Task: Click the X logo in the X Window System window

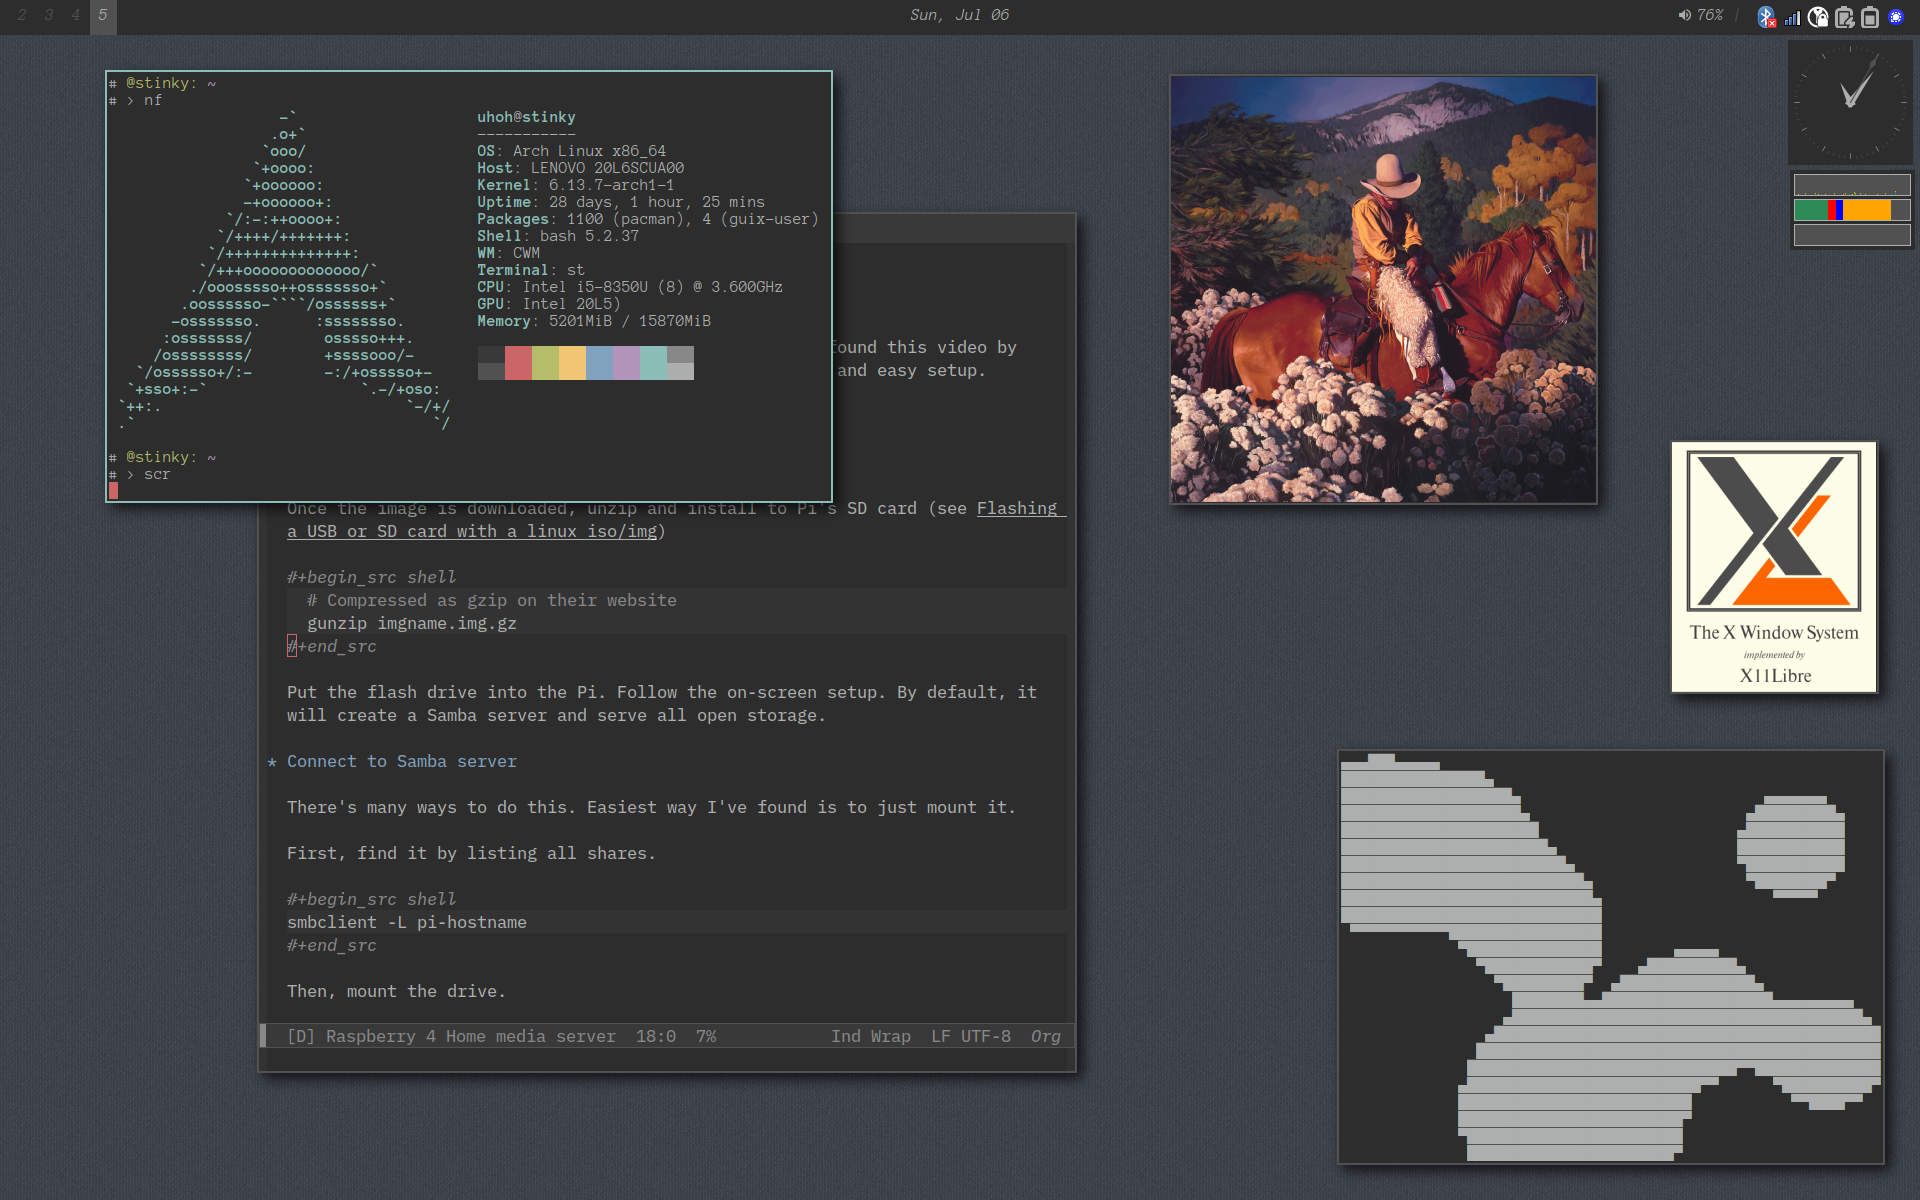Action: (x=1773, y=530)
